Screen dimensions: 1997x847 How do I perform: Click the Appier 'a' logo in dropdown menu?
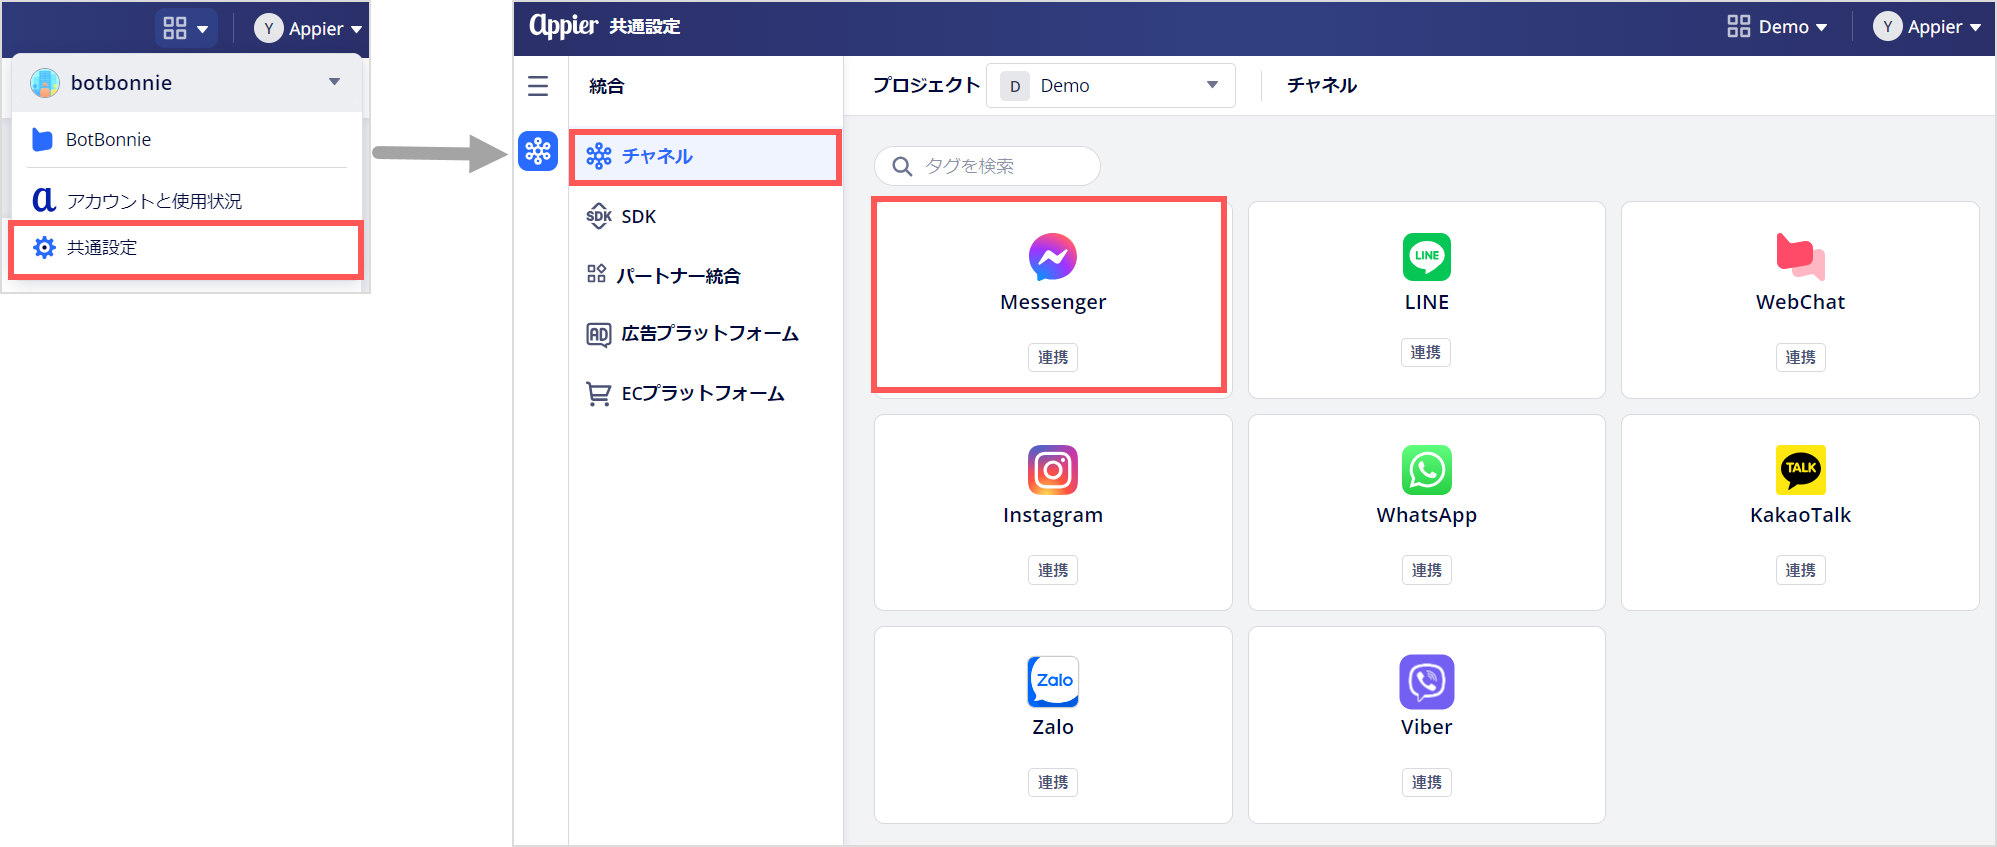(x=43, y=199)
